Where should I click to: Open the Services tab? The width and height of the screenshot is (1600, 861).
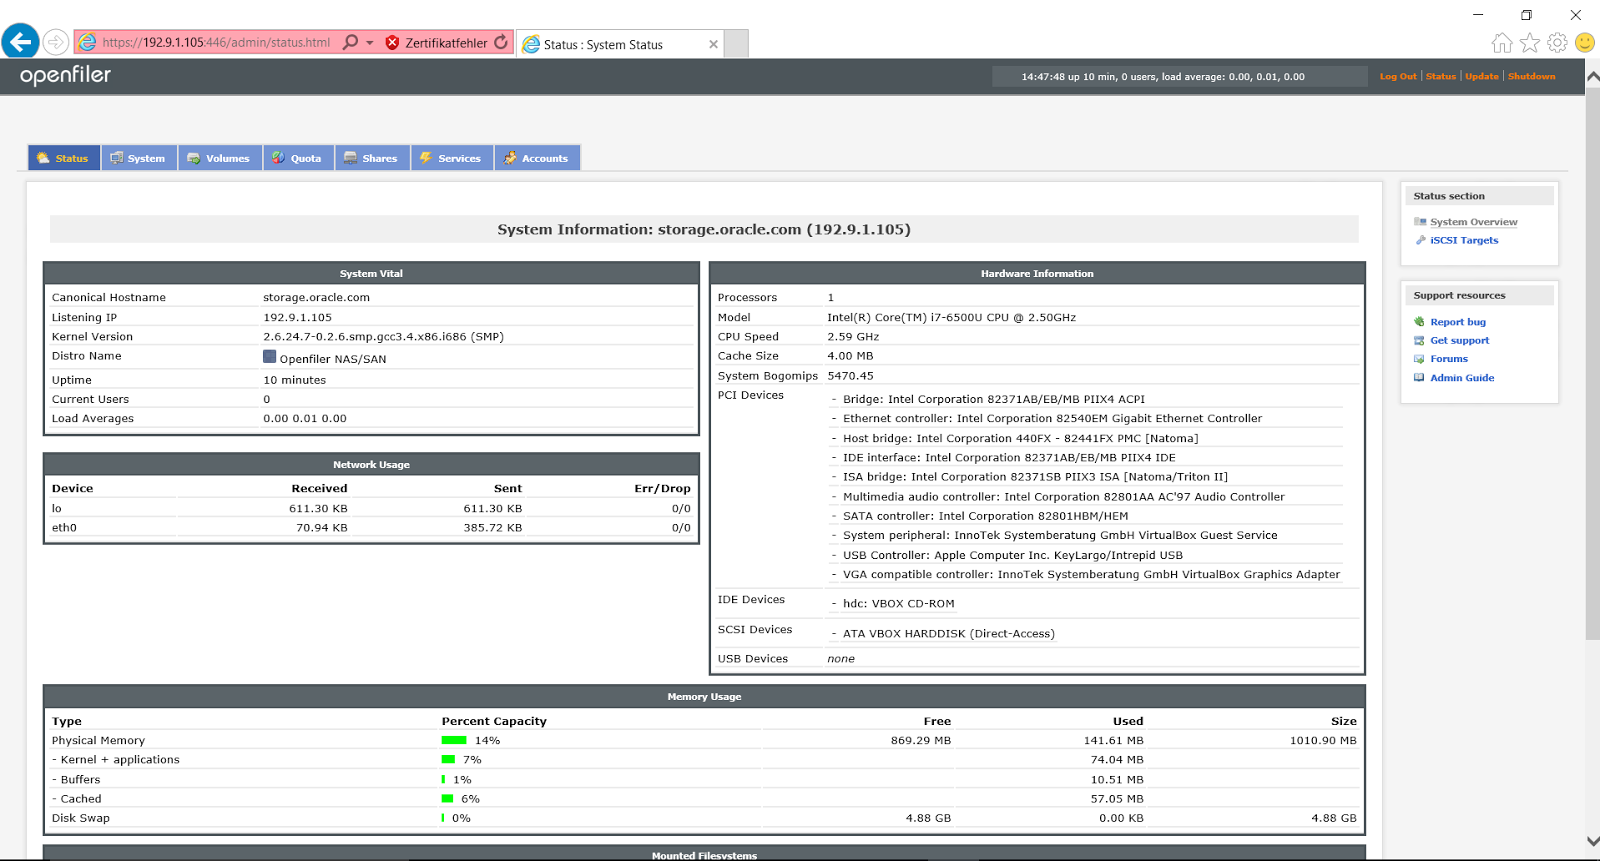point(452,158)
